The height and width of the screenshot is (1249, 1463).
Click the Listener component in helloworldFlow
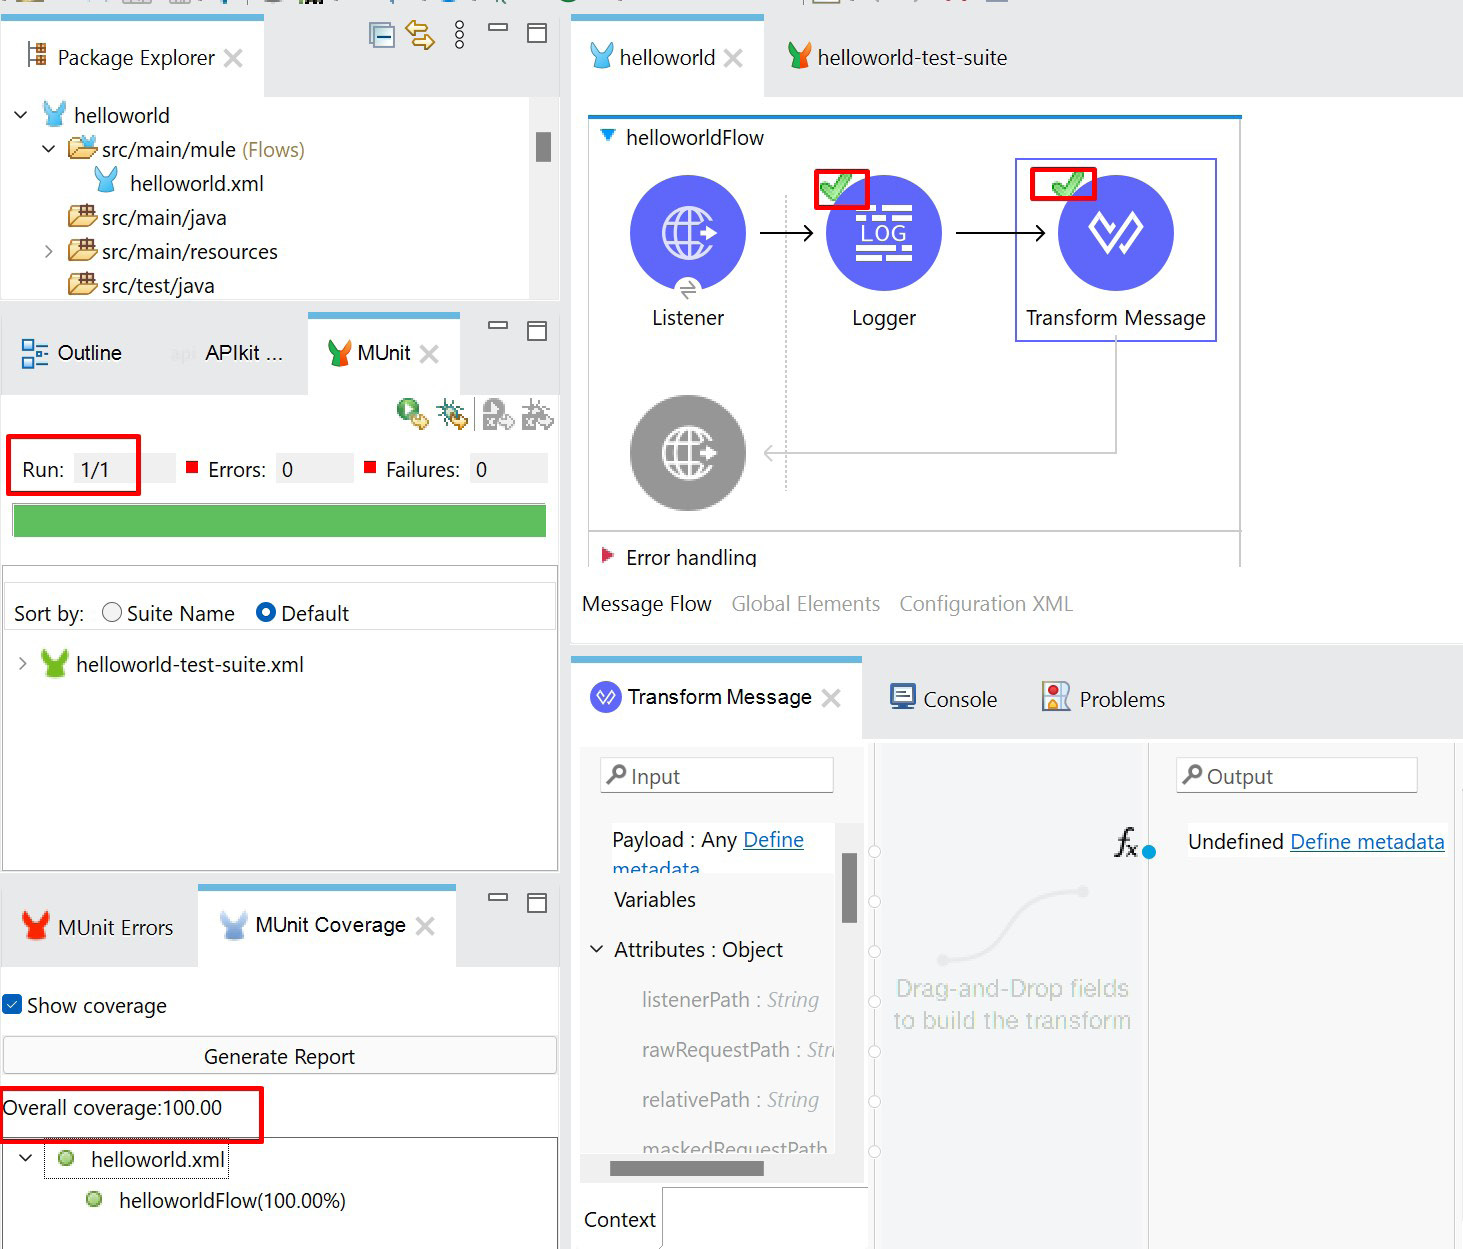click(688, 233)
